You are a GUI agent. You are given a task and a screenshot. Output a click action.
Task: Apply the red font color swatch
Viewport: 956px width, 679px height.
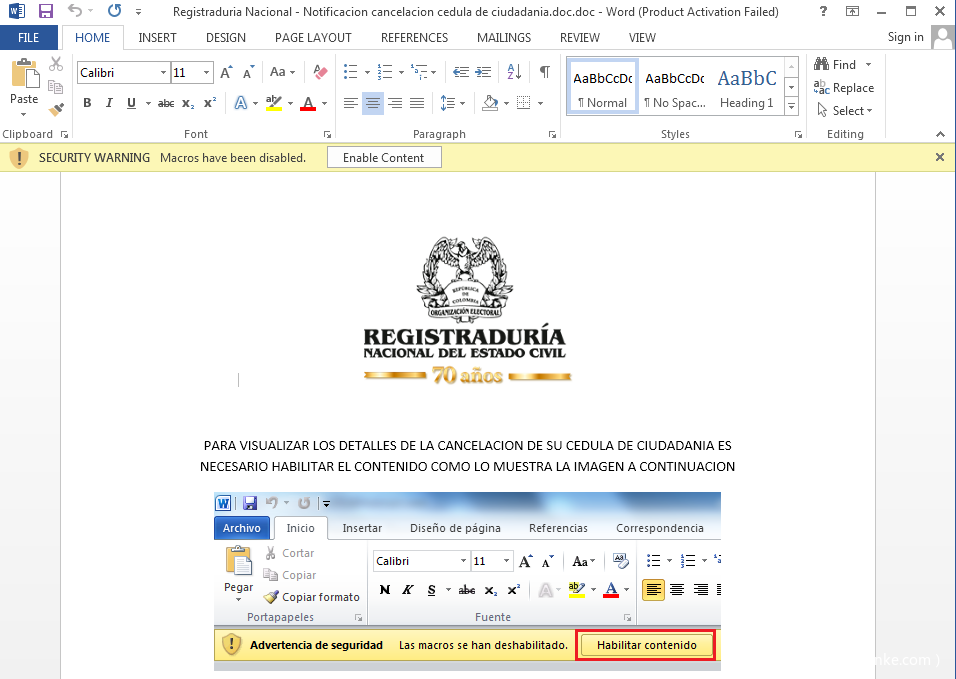307,103
